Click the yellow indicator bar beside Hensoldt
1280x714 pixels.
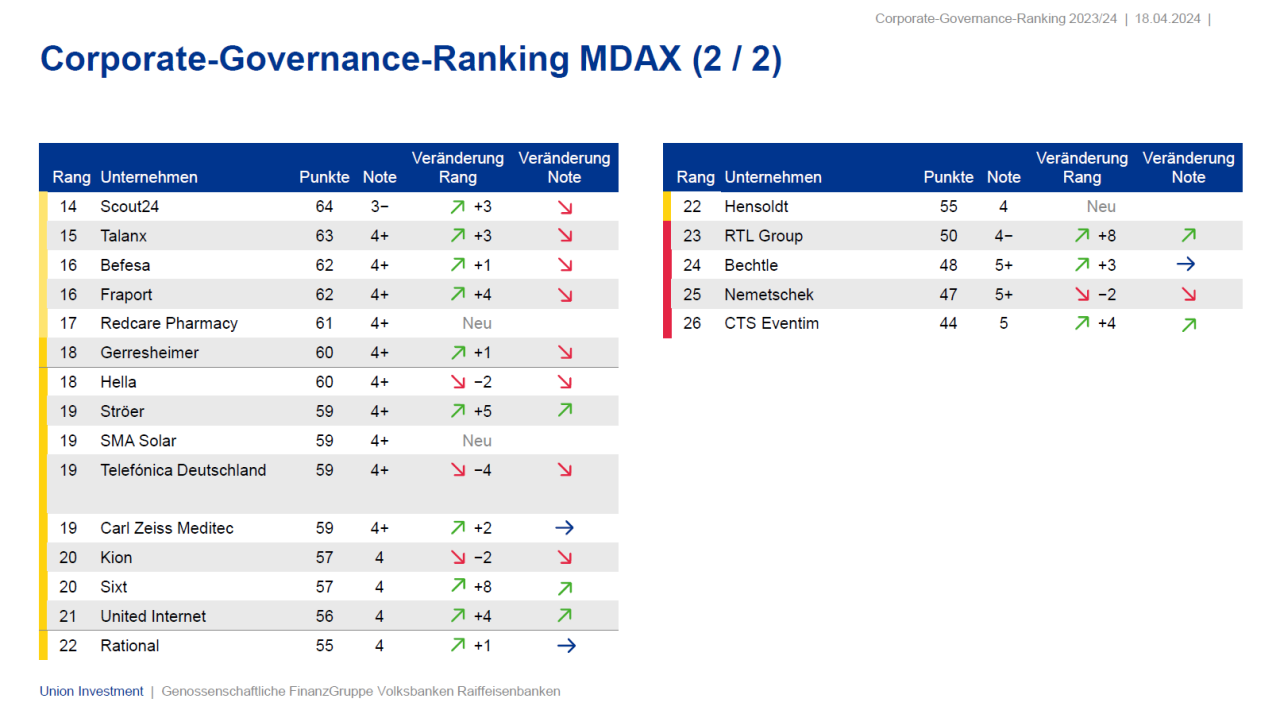pyautogui.click(x=667, y=206)
